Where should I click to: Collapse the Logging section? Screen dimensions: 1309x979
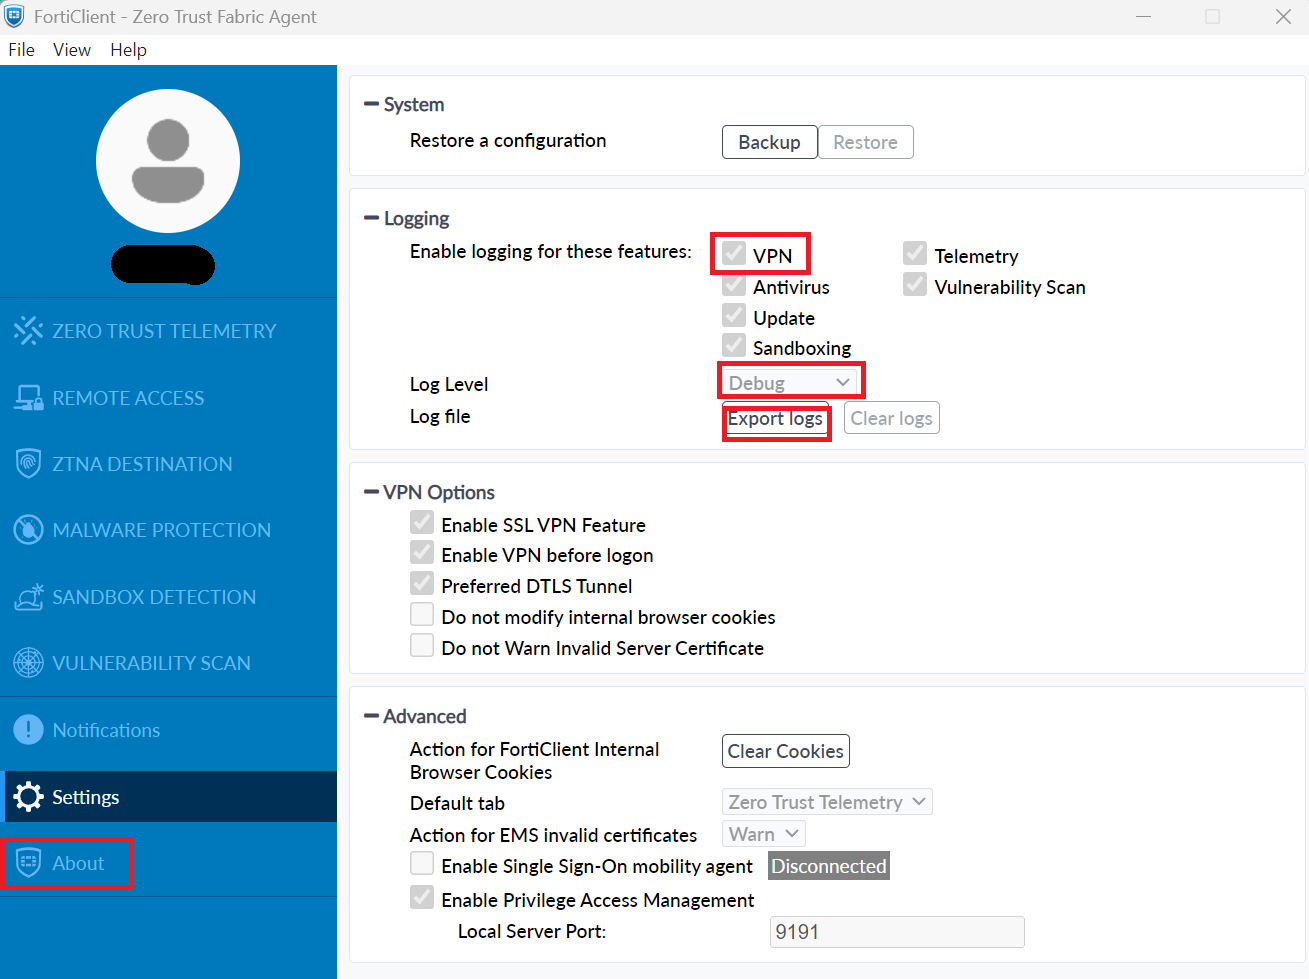pyautogui.click(x=372, y=218)
